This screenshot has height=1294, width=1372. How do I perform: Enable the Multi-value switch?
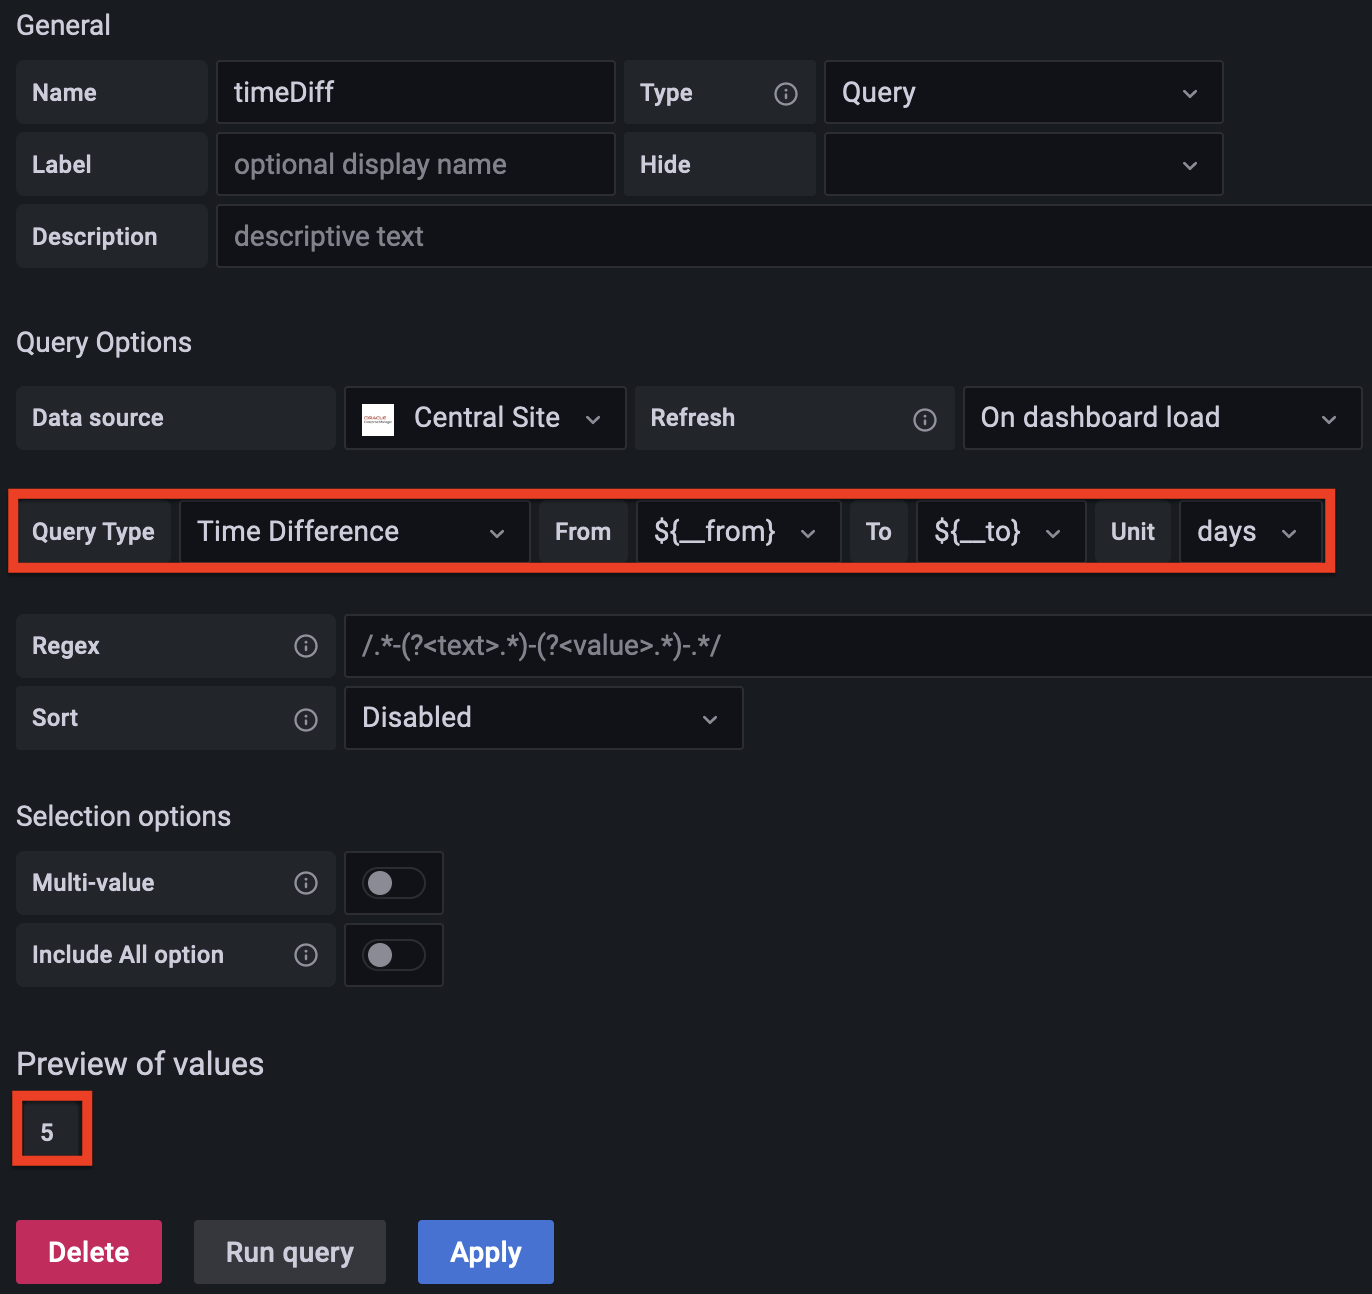(394, 883)
